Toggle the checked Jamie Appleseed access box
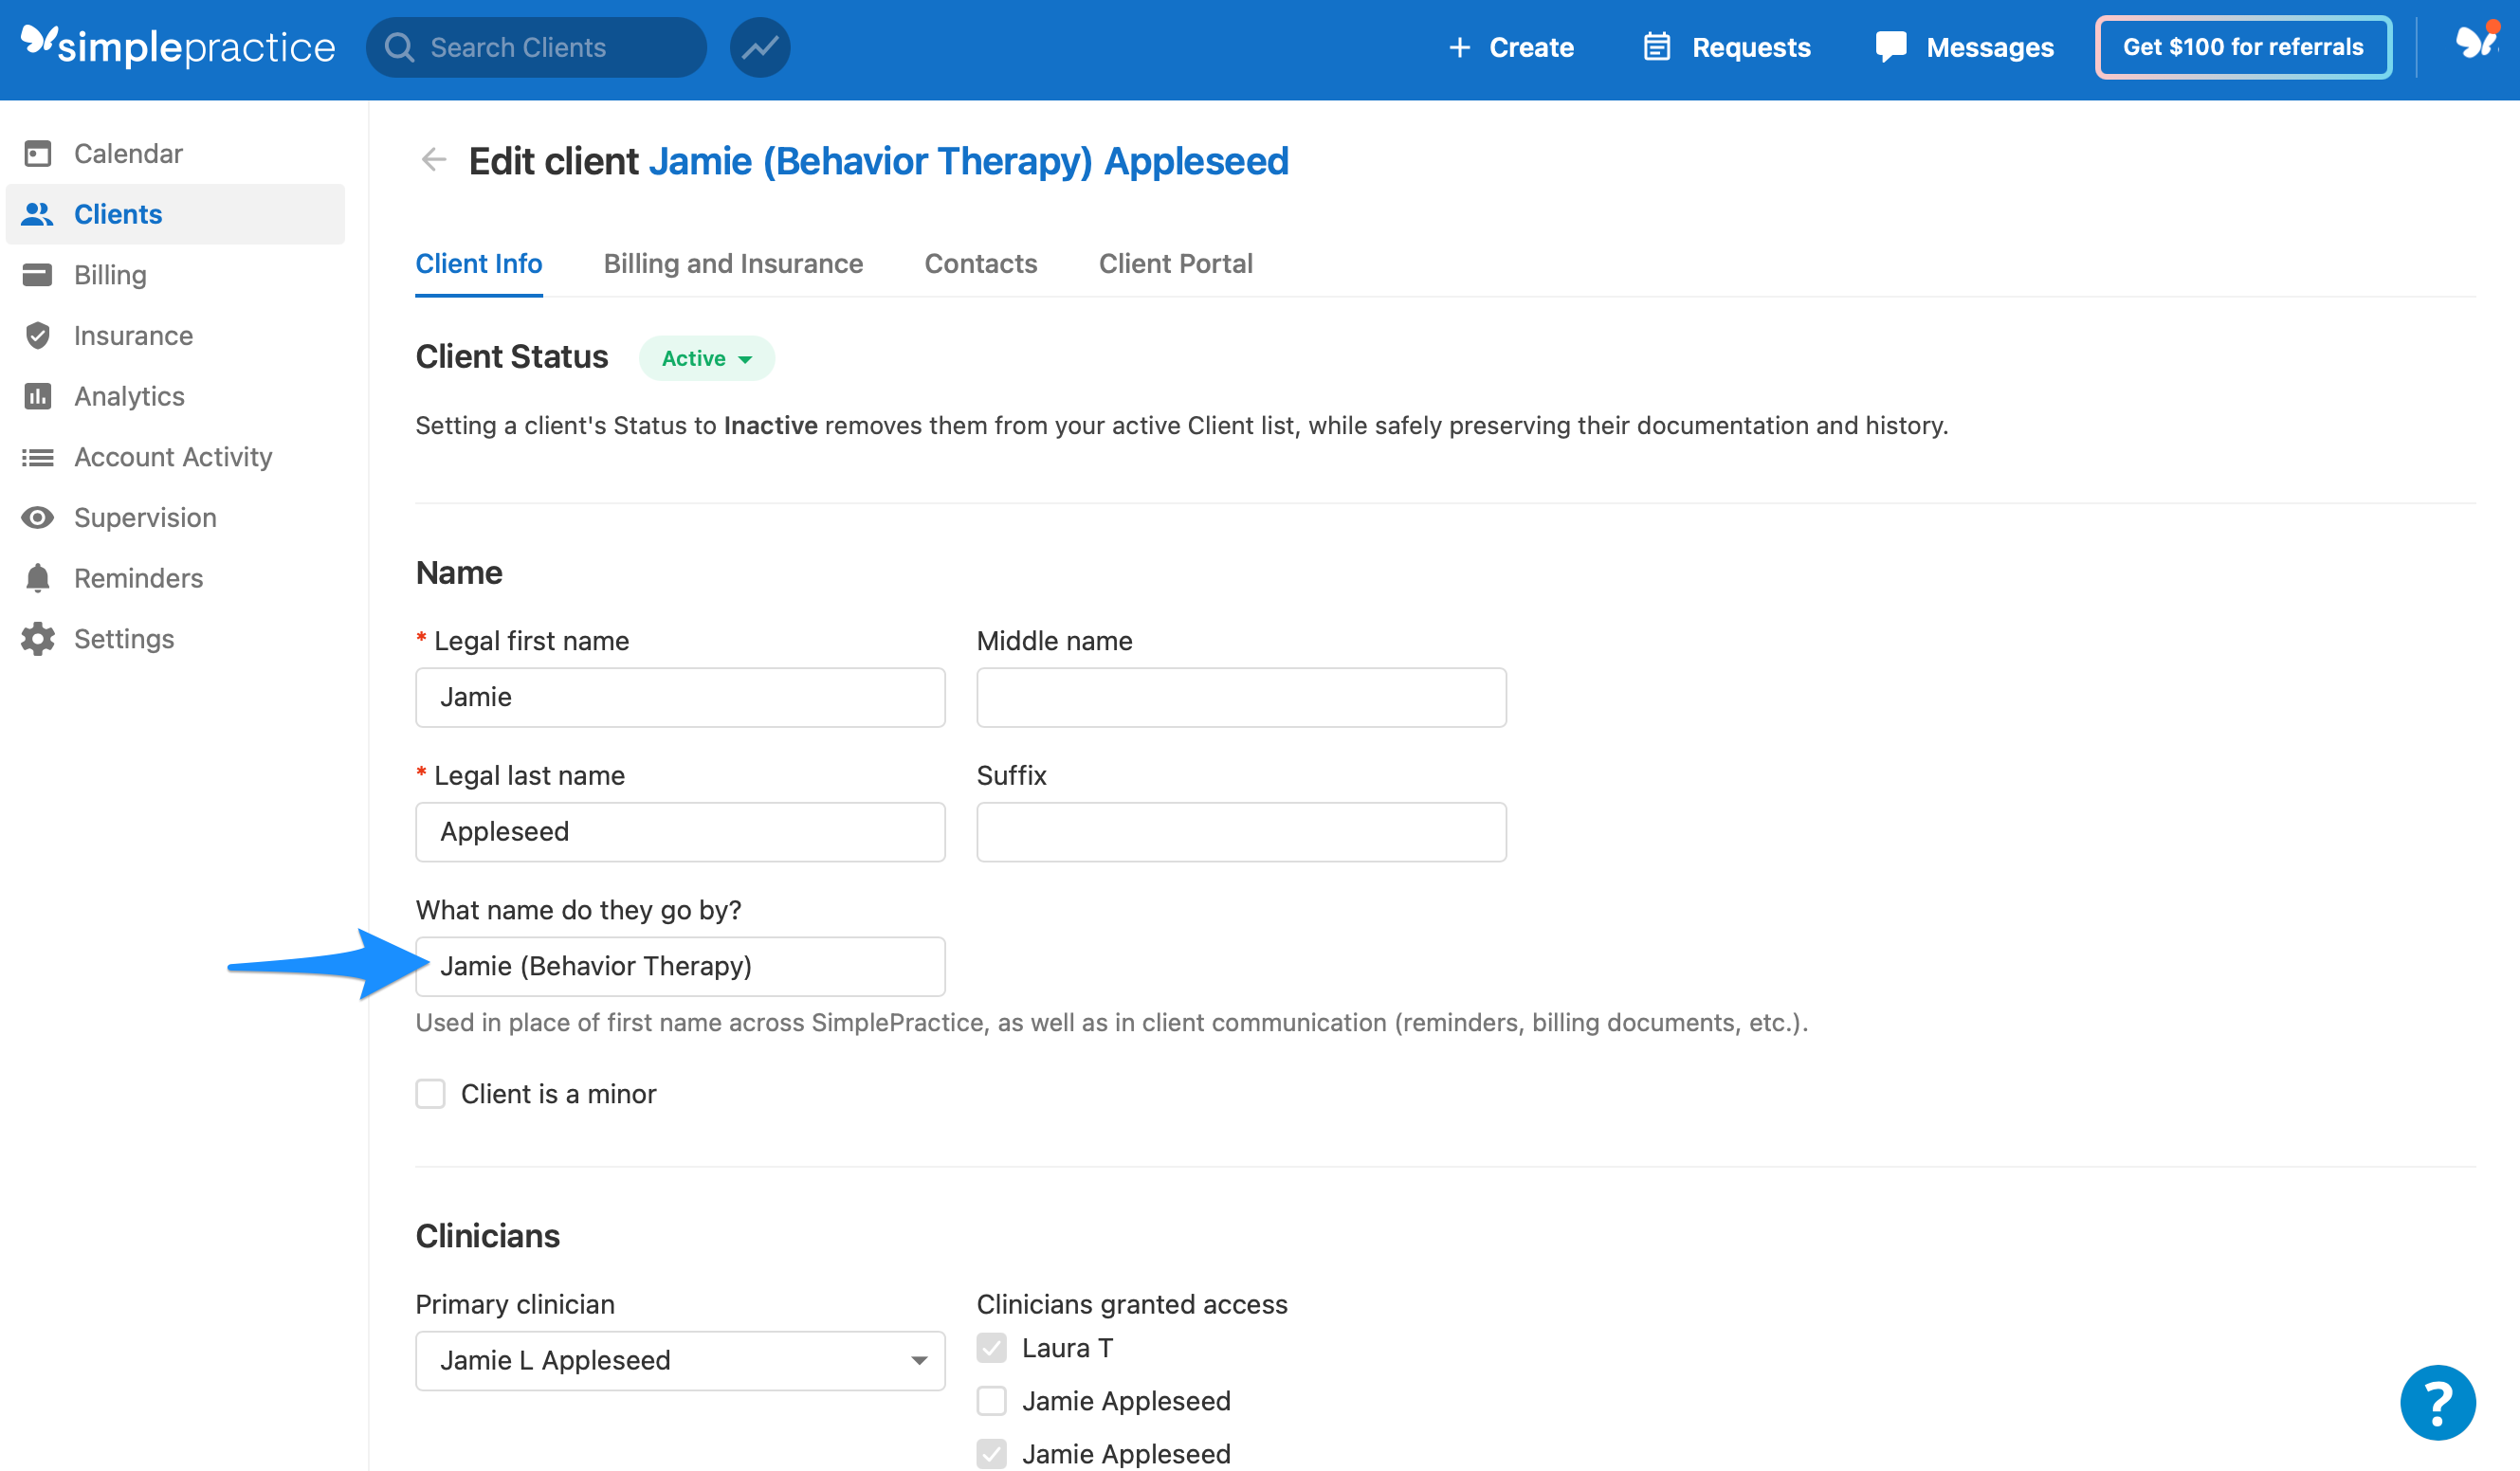The width and height of the screenshot is (2520, 1471). pos(991,1454)
